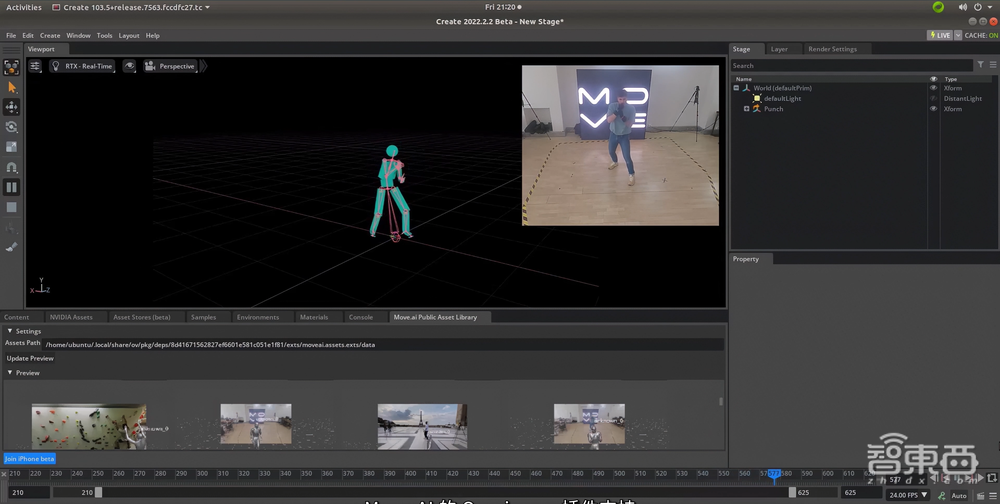Open the Window menu
Viewport: 1000px width, 504px height.
click(78, 35)
